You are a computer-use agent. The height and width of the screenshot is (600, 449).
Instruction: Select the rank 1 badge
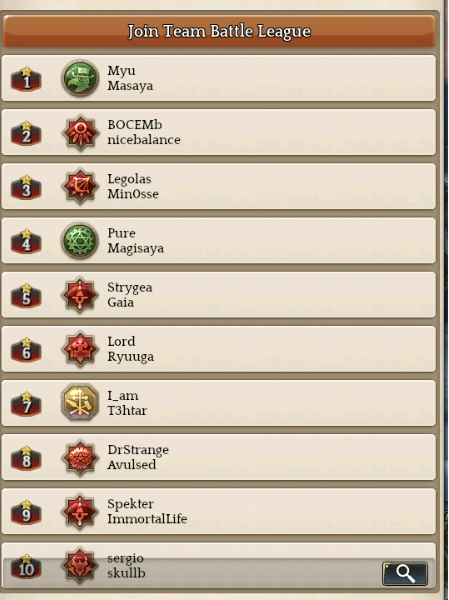[x=26, y=79]
